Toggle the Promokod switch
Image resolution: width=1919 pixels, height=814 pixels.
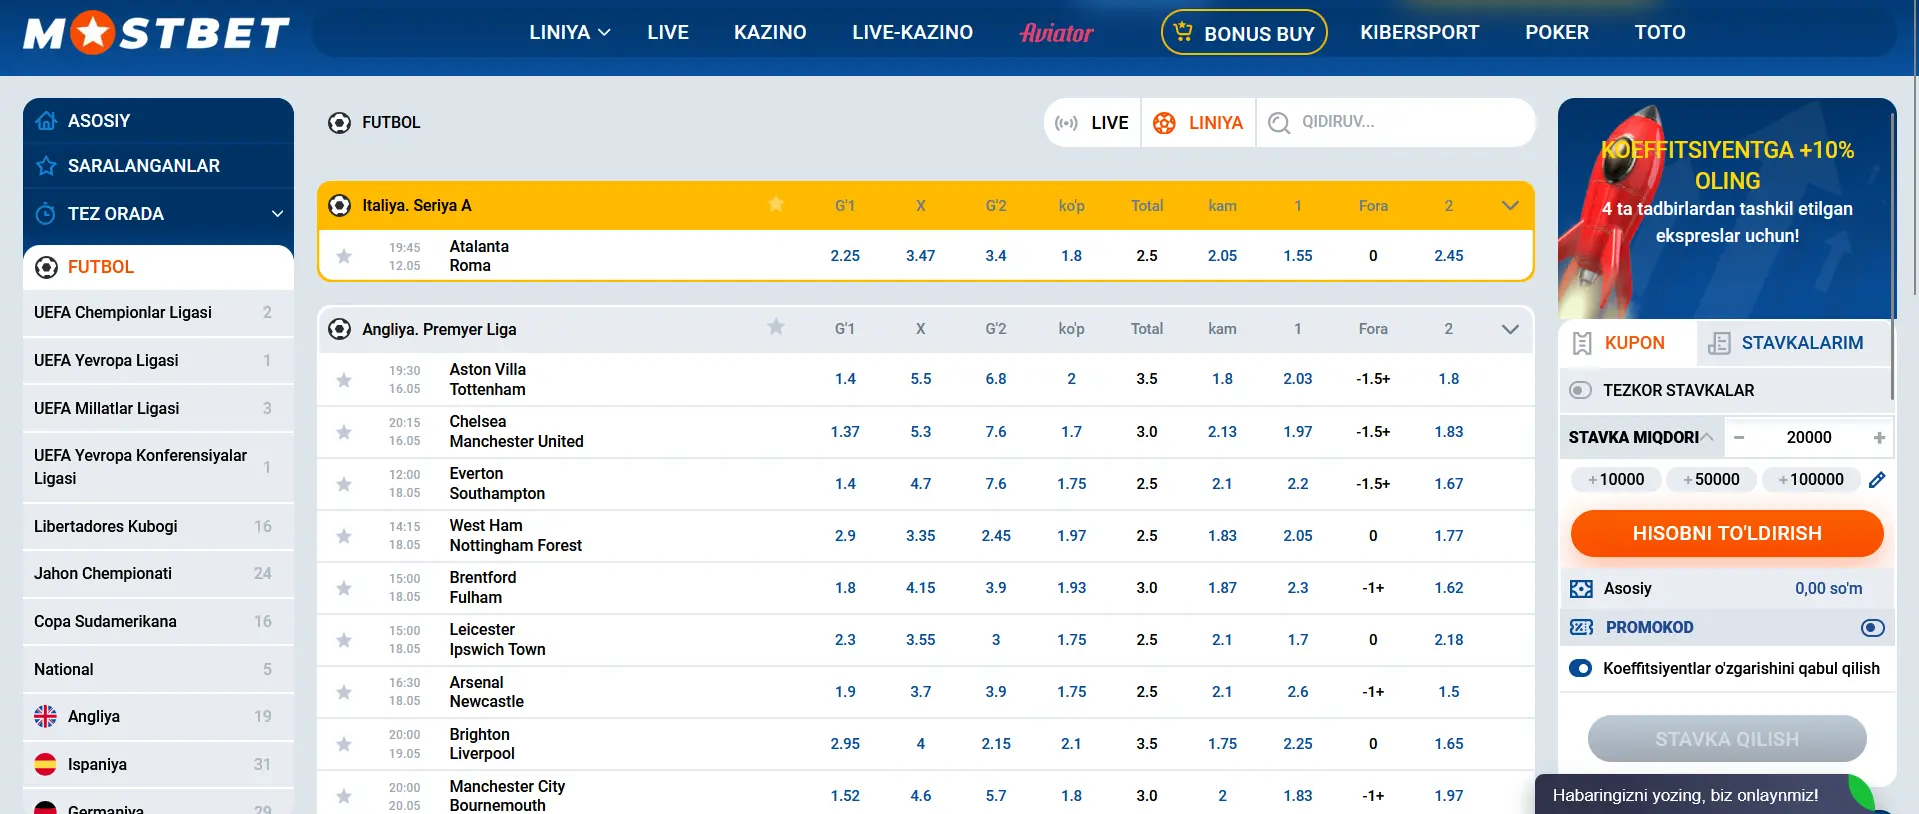(1873, 628)
